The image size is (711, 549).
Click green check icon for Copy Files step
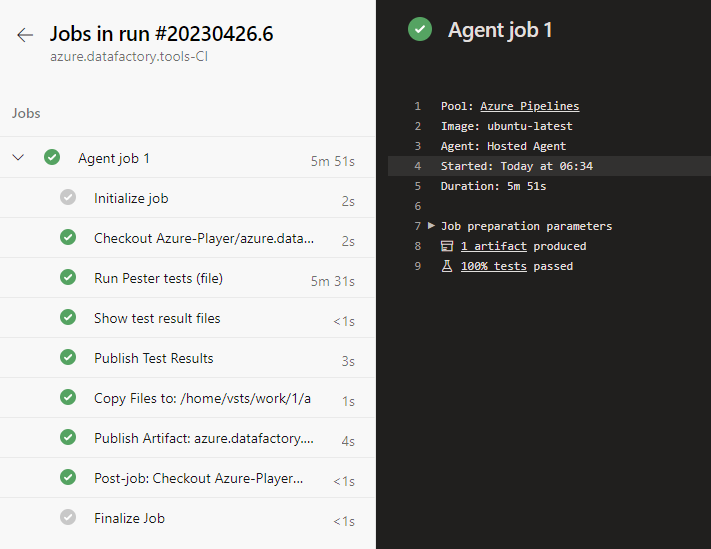68,397
